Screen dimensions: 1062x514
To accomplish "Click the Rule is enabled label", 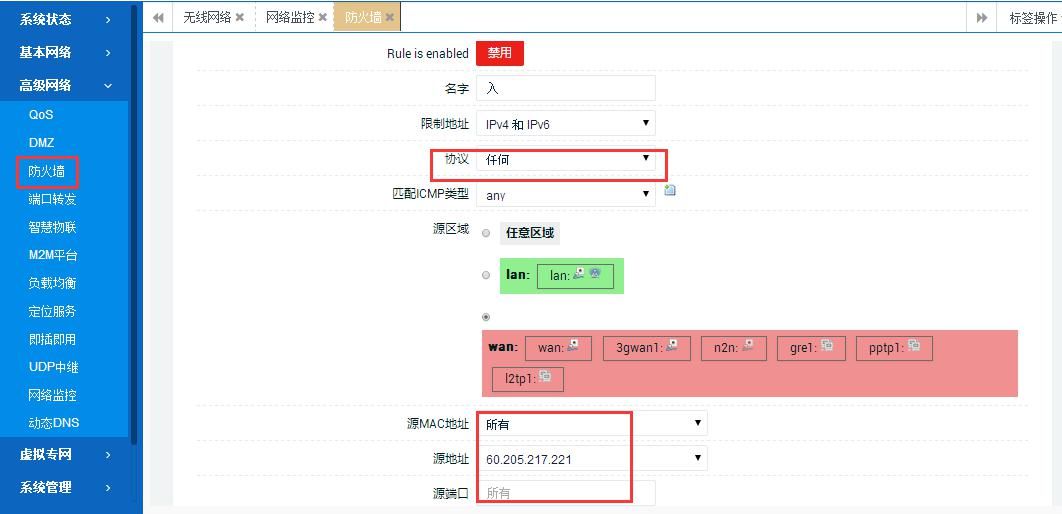I will 427,53.
